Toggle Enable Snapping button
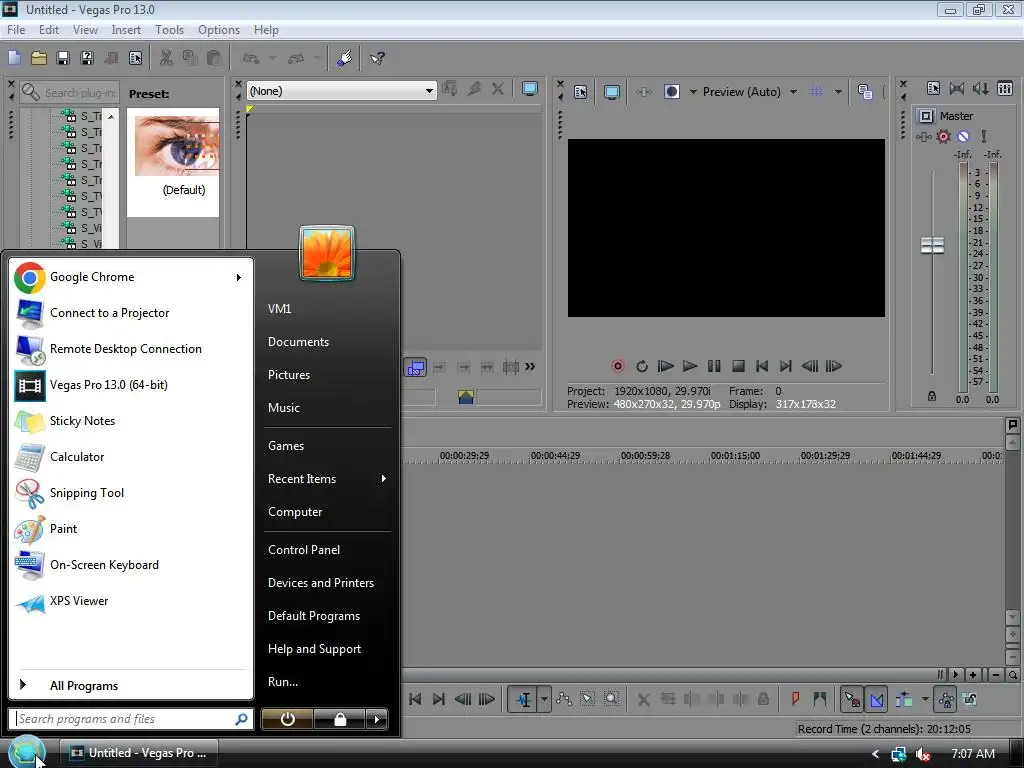 pos(852,699)
